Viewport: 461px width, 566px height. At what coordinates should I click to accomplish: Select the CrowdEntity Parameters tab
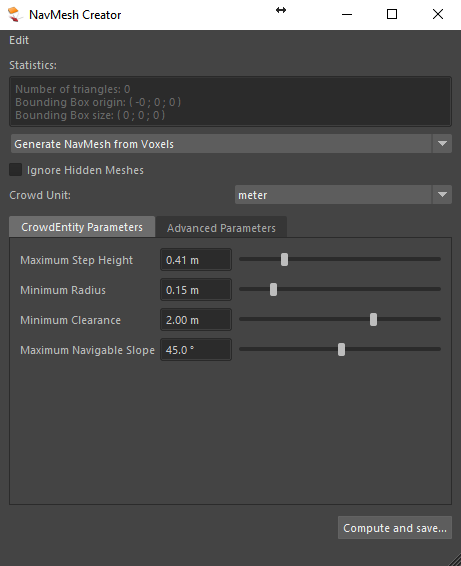coord(82,227)
